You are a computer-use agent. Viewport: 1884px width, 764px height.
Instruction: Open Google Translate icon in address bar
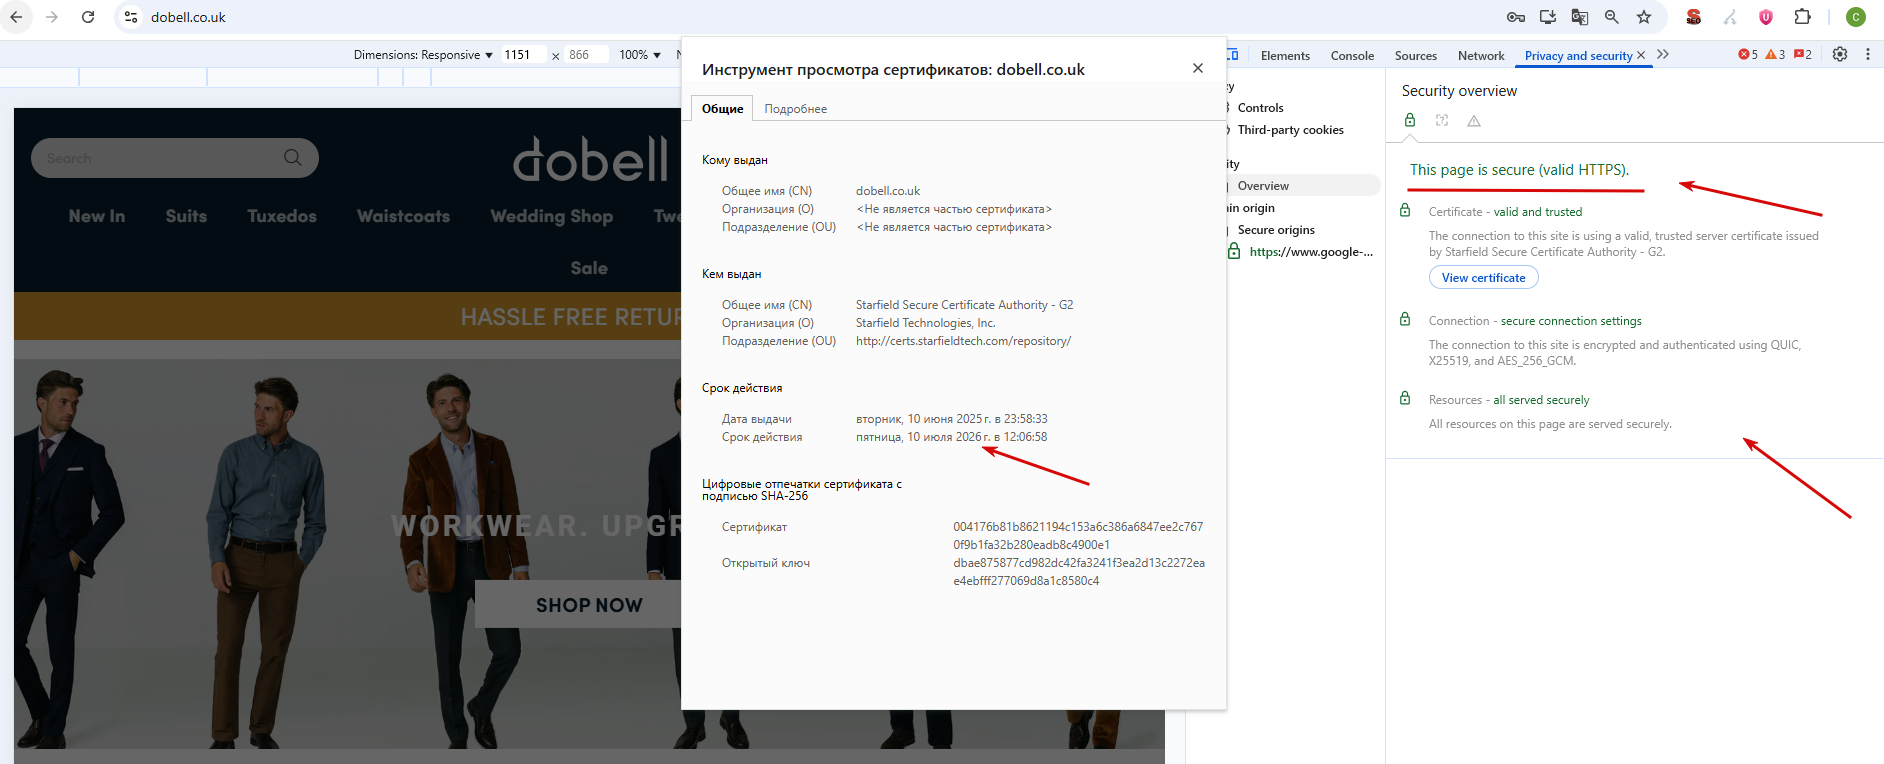(x=1580, y=17)
